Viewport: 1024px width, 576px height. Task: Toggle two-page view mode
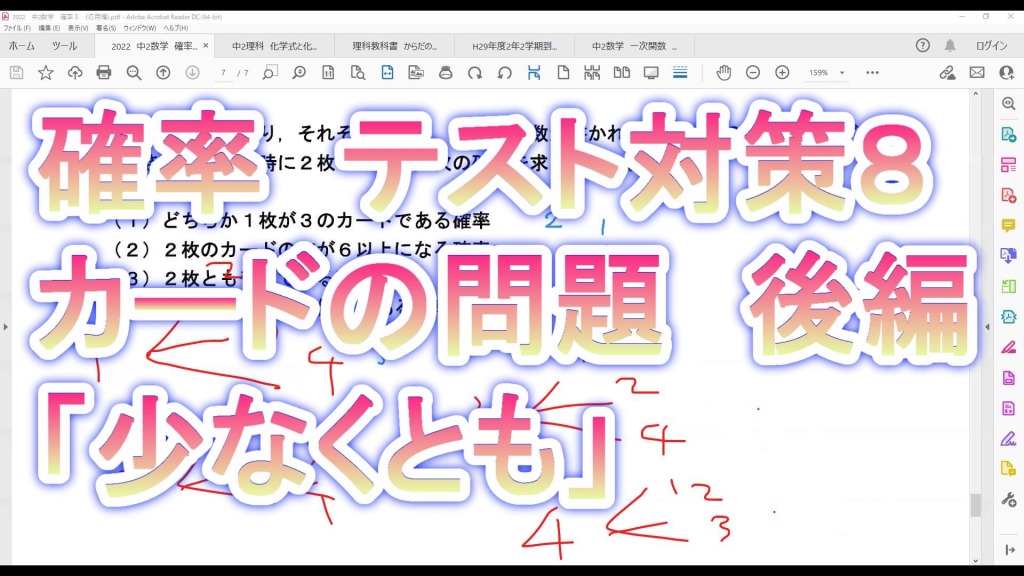(622, 73)
